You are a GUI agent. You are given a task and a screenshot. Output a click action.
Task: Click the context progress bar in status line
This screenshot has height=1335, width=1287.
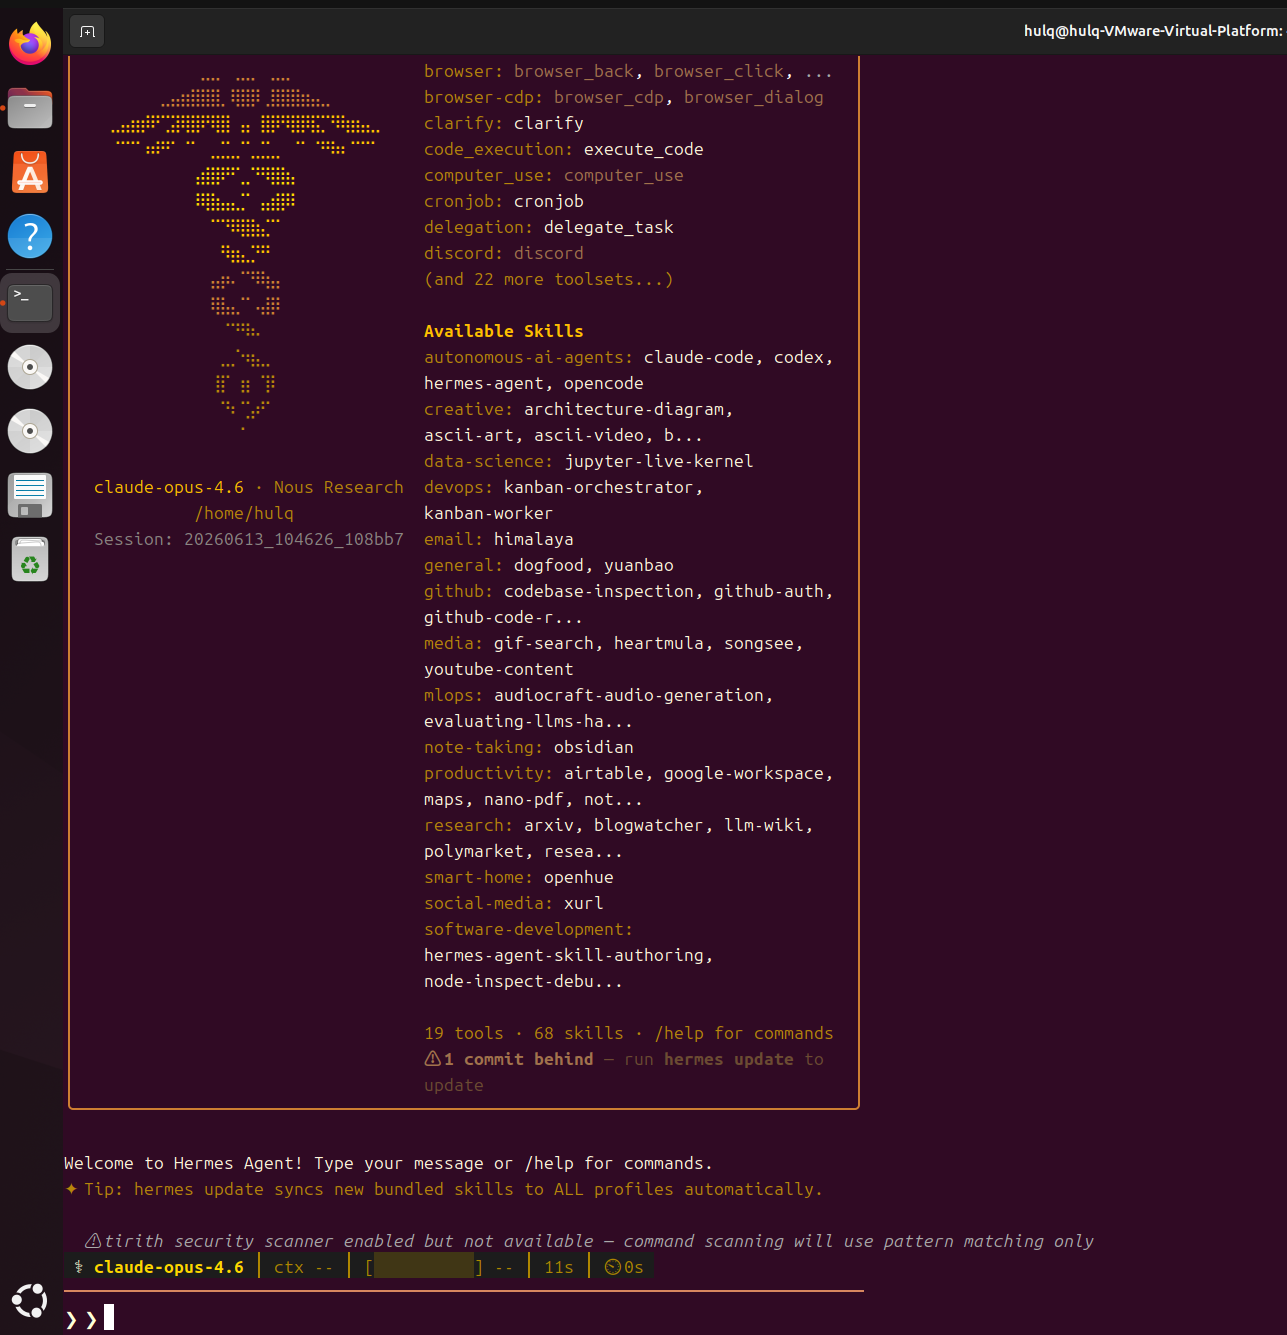(x=424, y=1267)
